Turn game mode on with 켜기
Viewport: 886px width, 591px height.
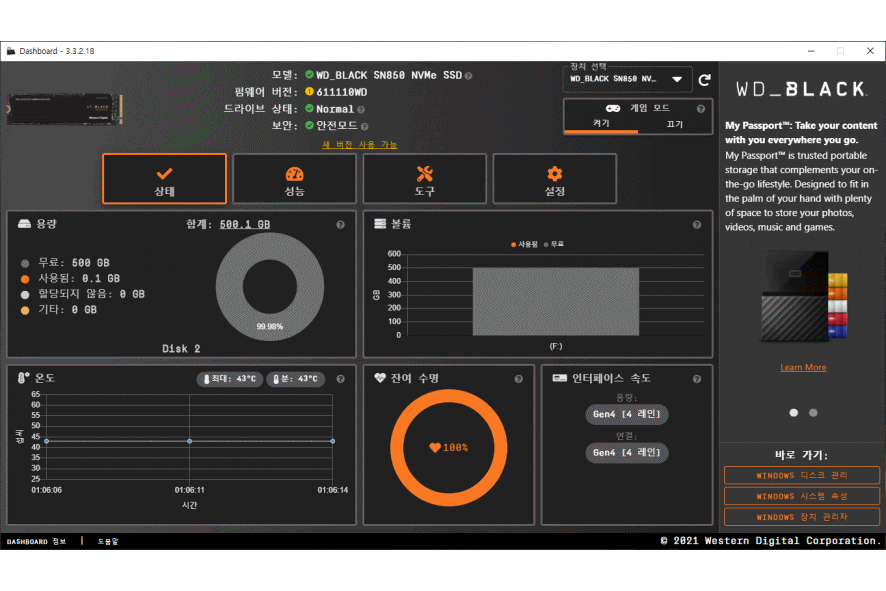coord(601,124)
